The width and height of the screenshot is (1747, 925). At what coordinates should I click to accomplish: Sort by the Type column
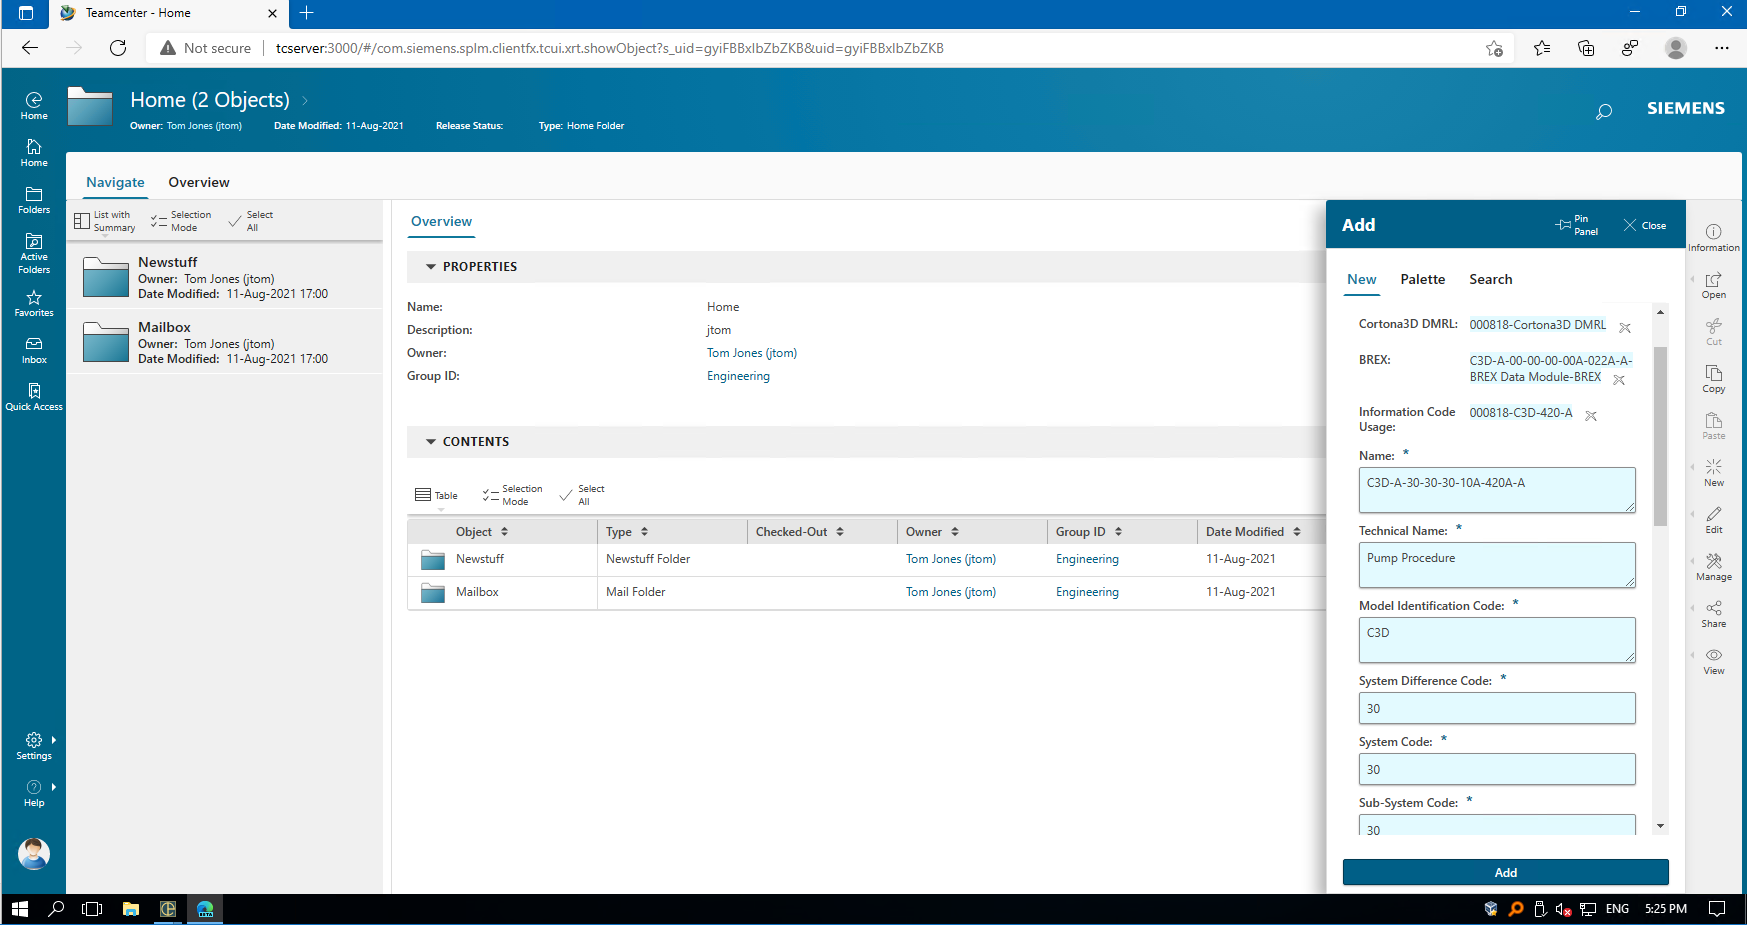(x=644, y=532)
